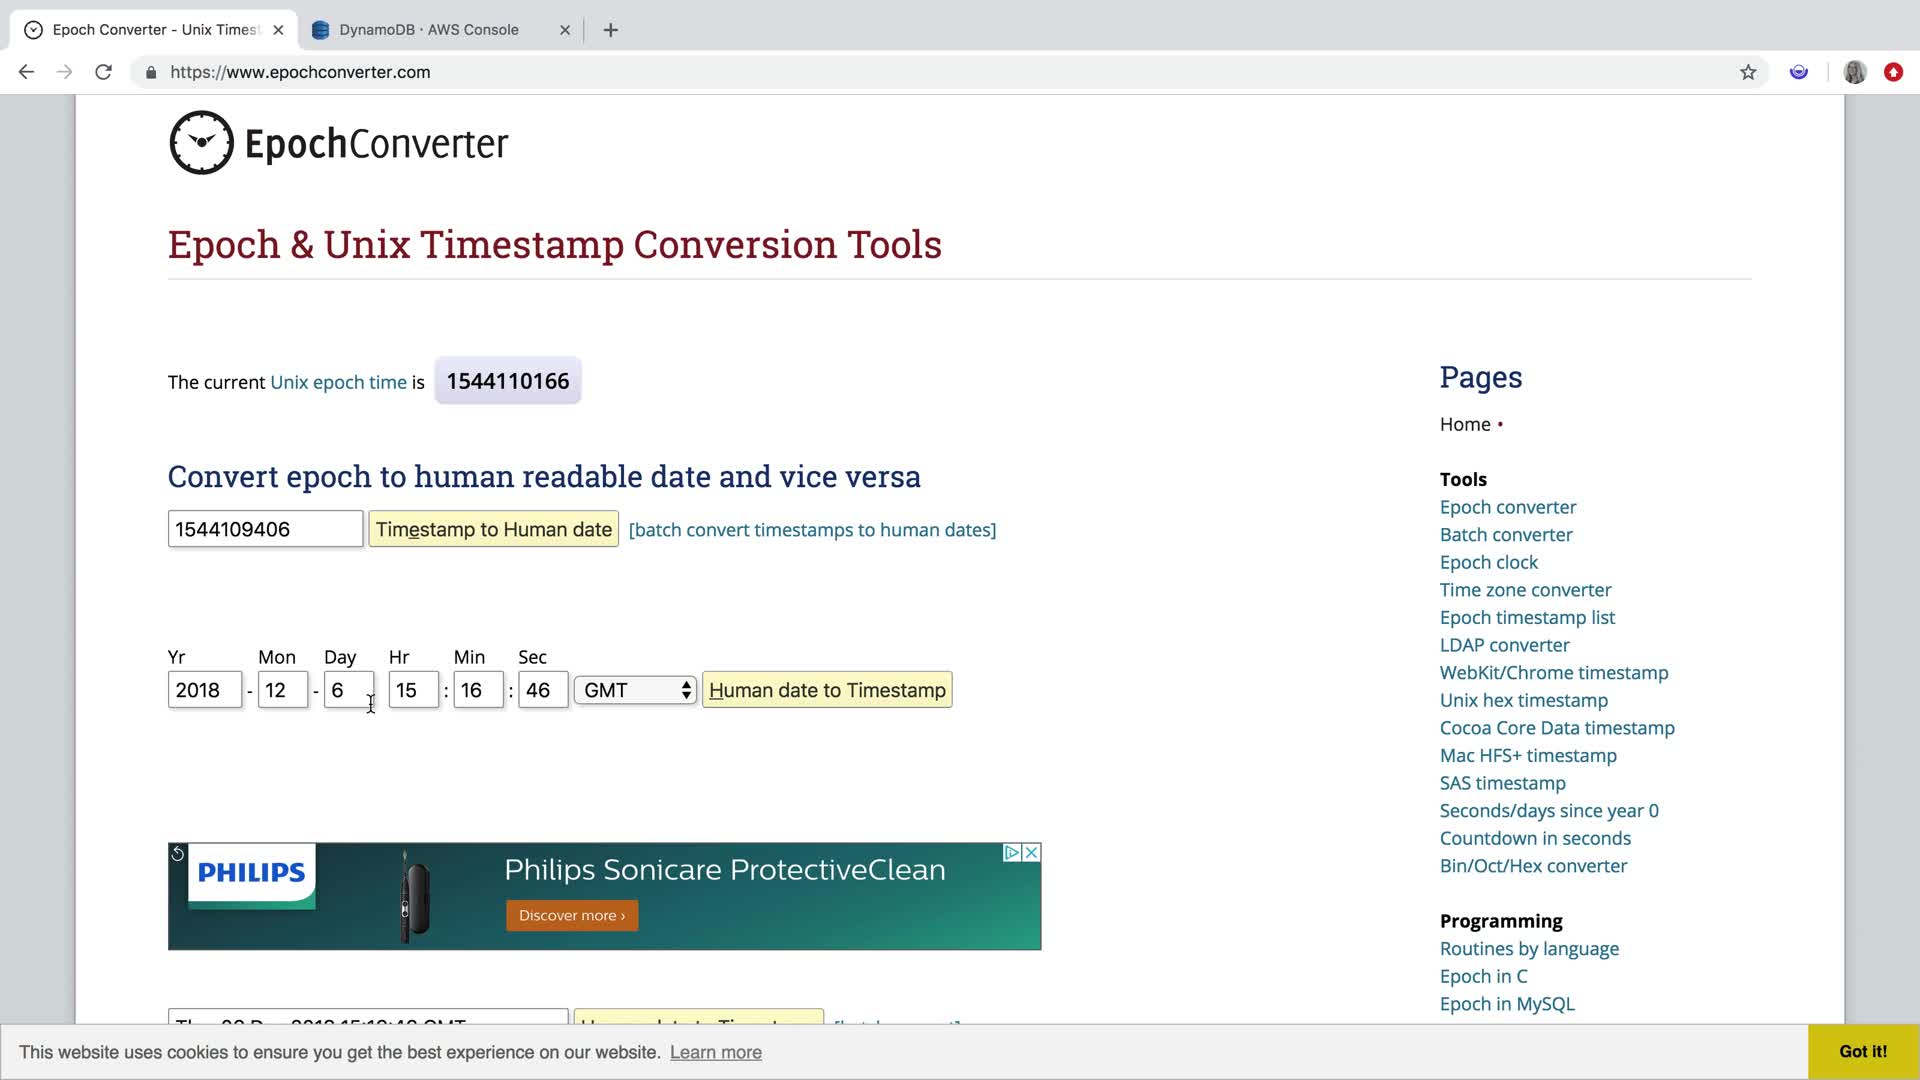
Task: Open the user profile avatar
Action: tap(1855, 72)
